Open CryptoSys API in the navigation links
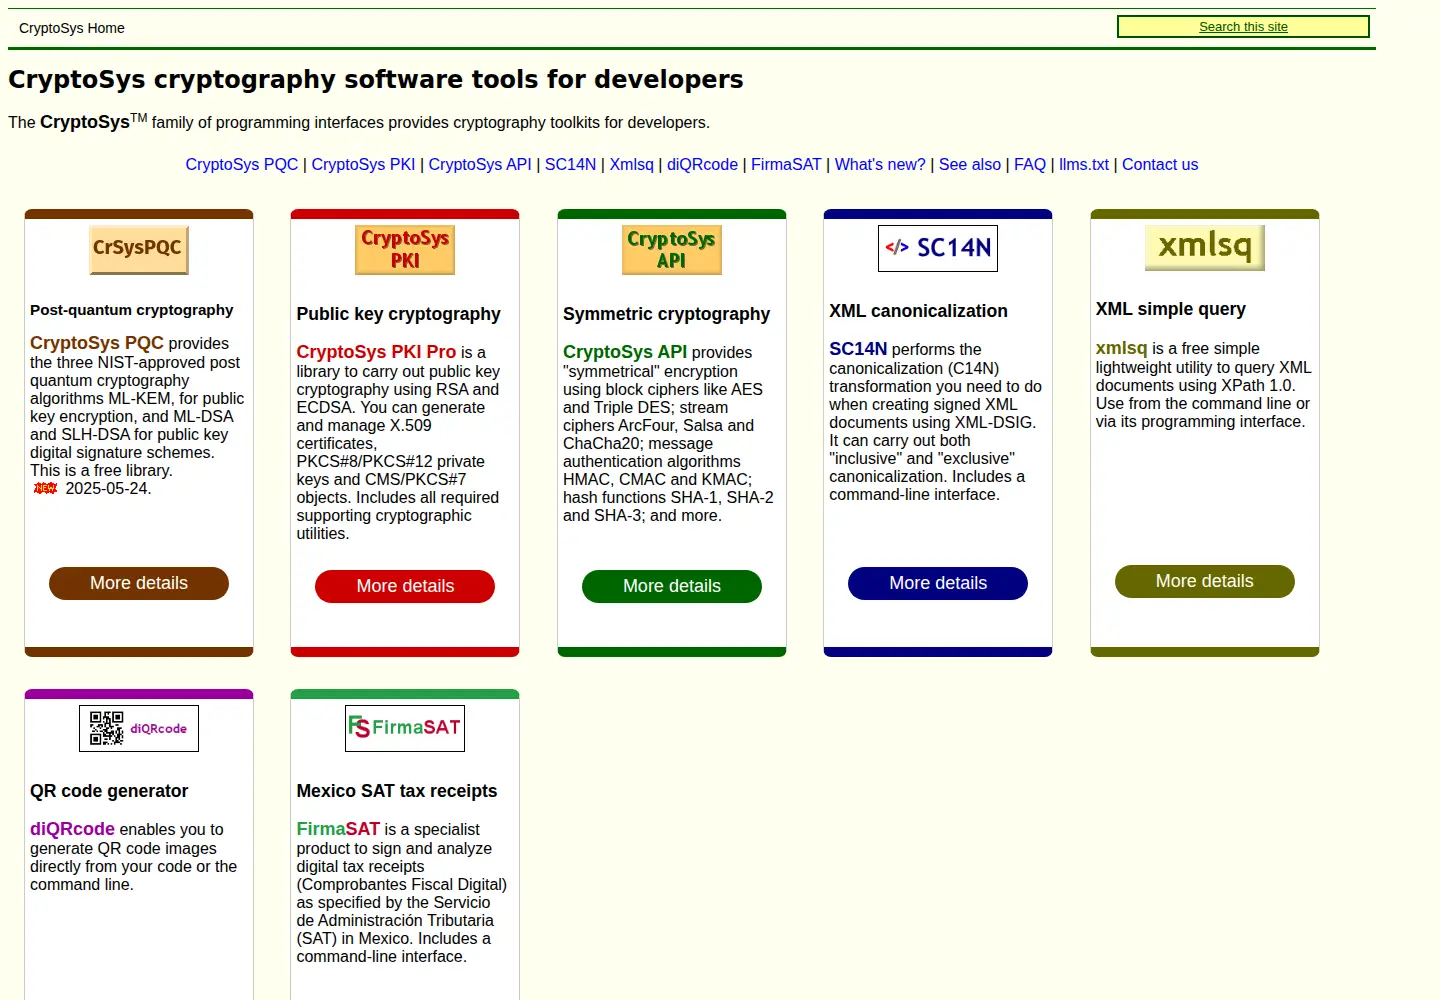 [480, 165]
